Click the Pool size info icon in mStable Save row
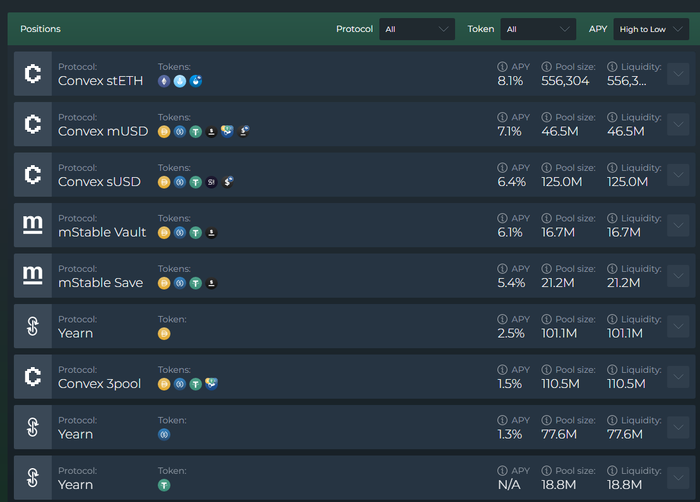Screen dimensions: 700x502 546,269
